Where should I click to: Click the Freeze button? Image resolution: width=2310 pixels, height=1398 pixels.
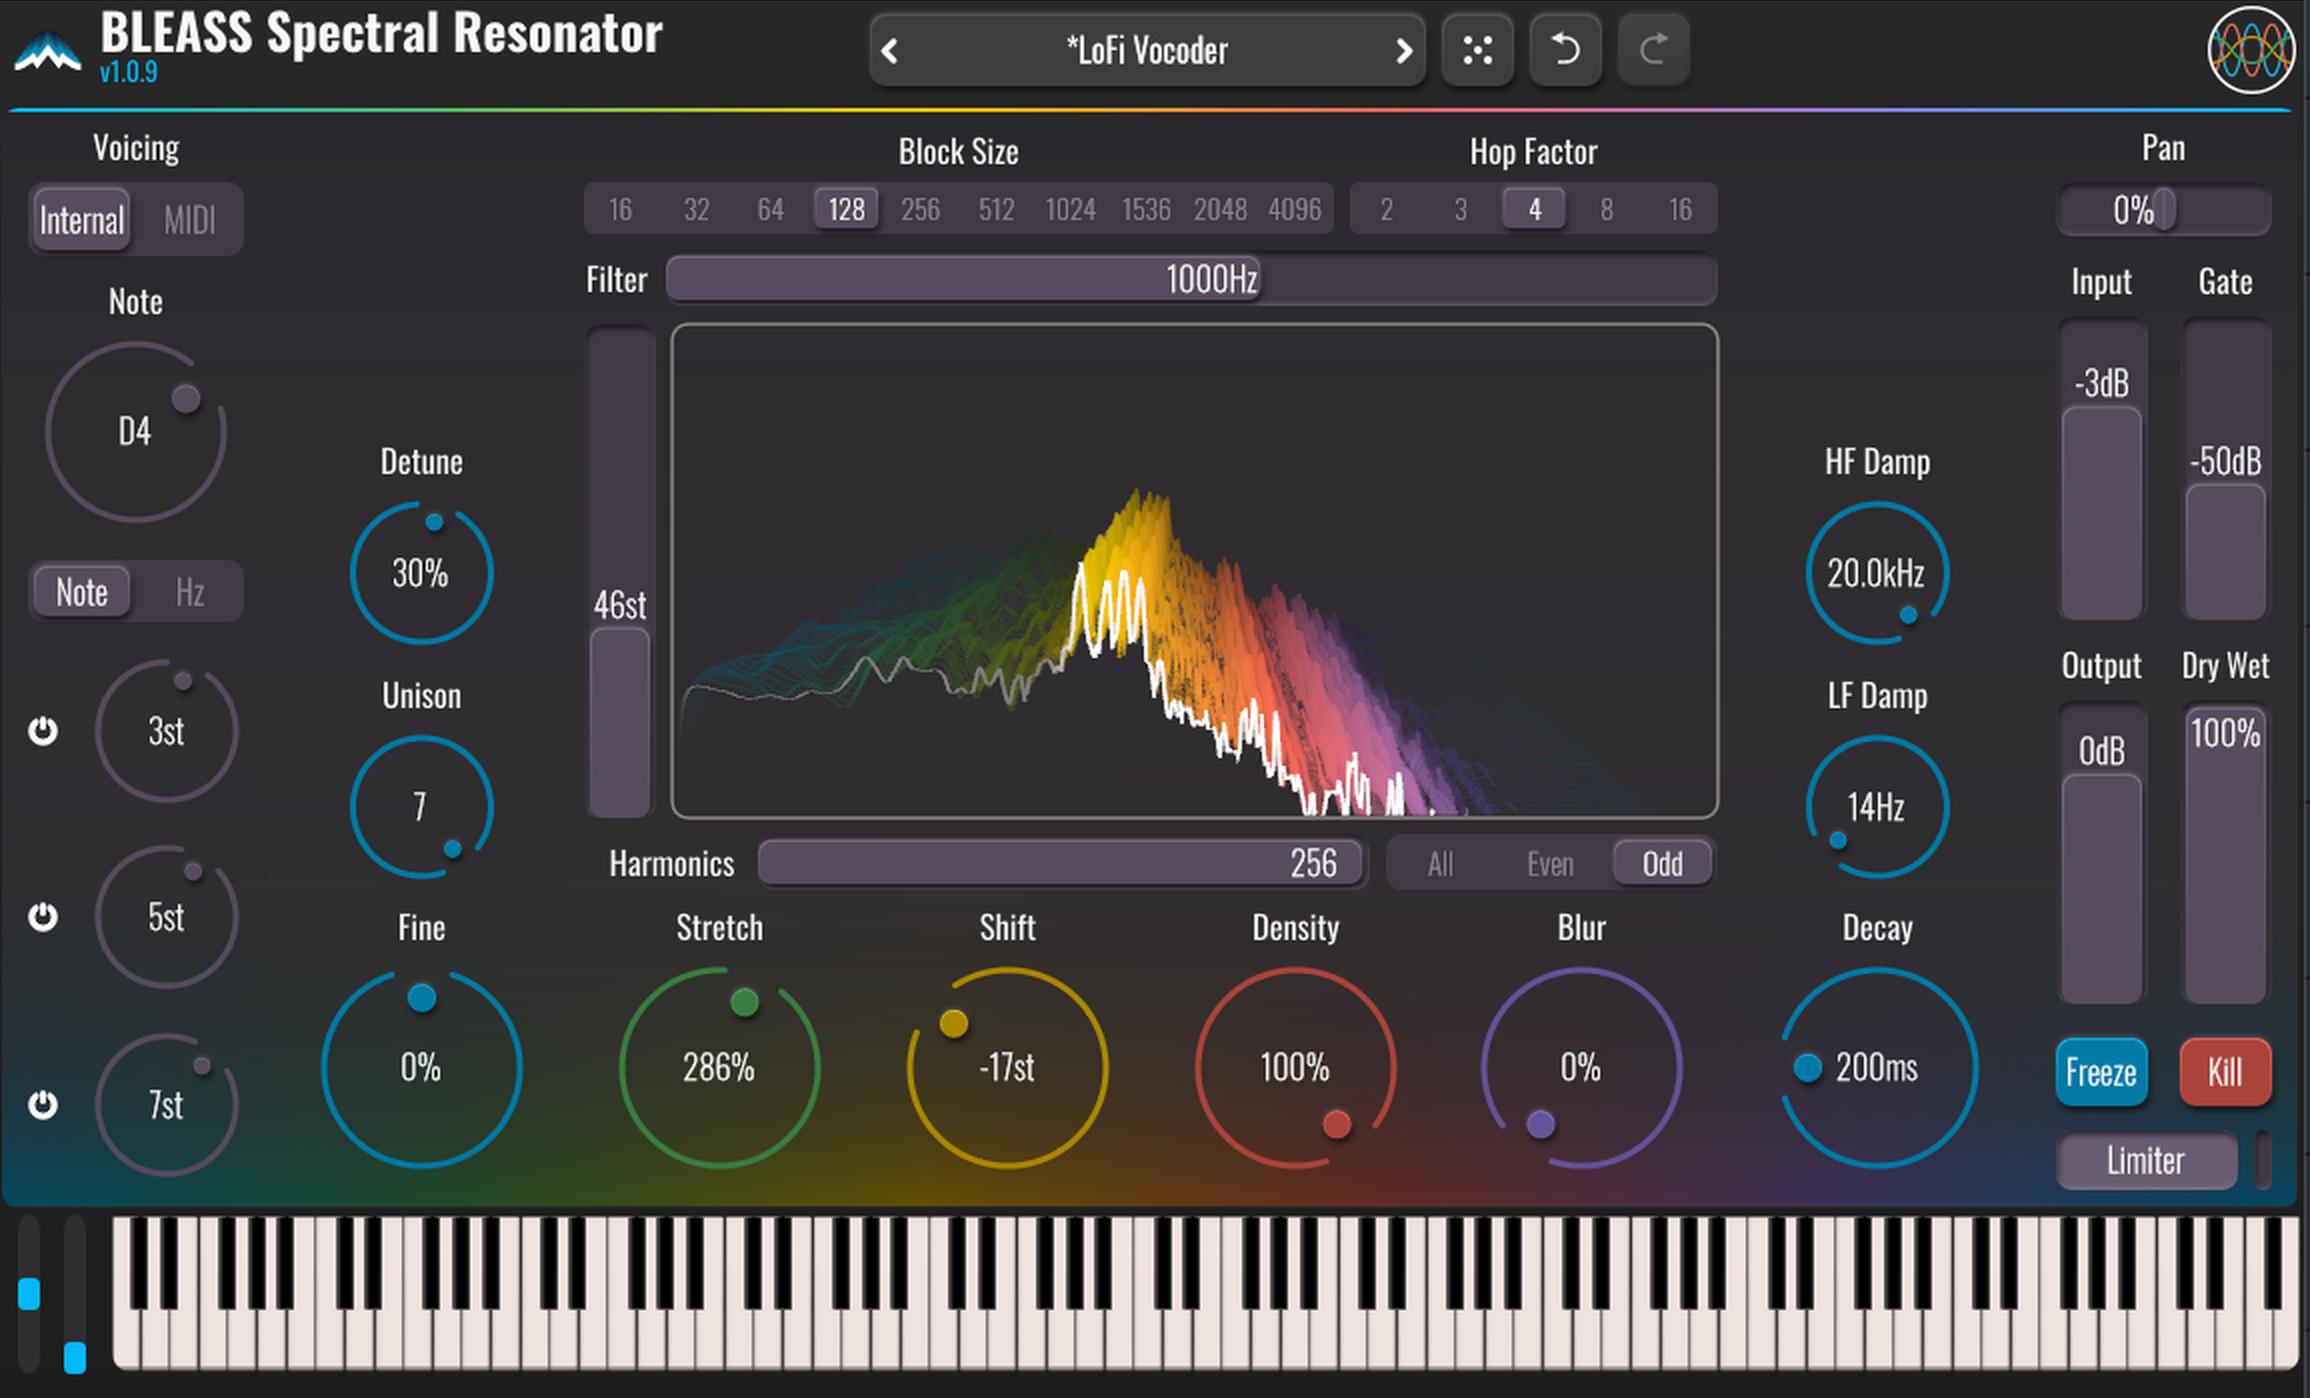[2101, 1072]
